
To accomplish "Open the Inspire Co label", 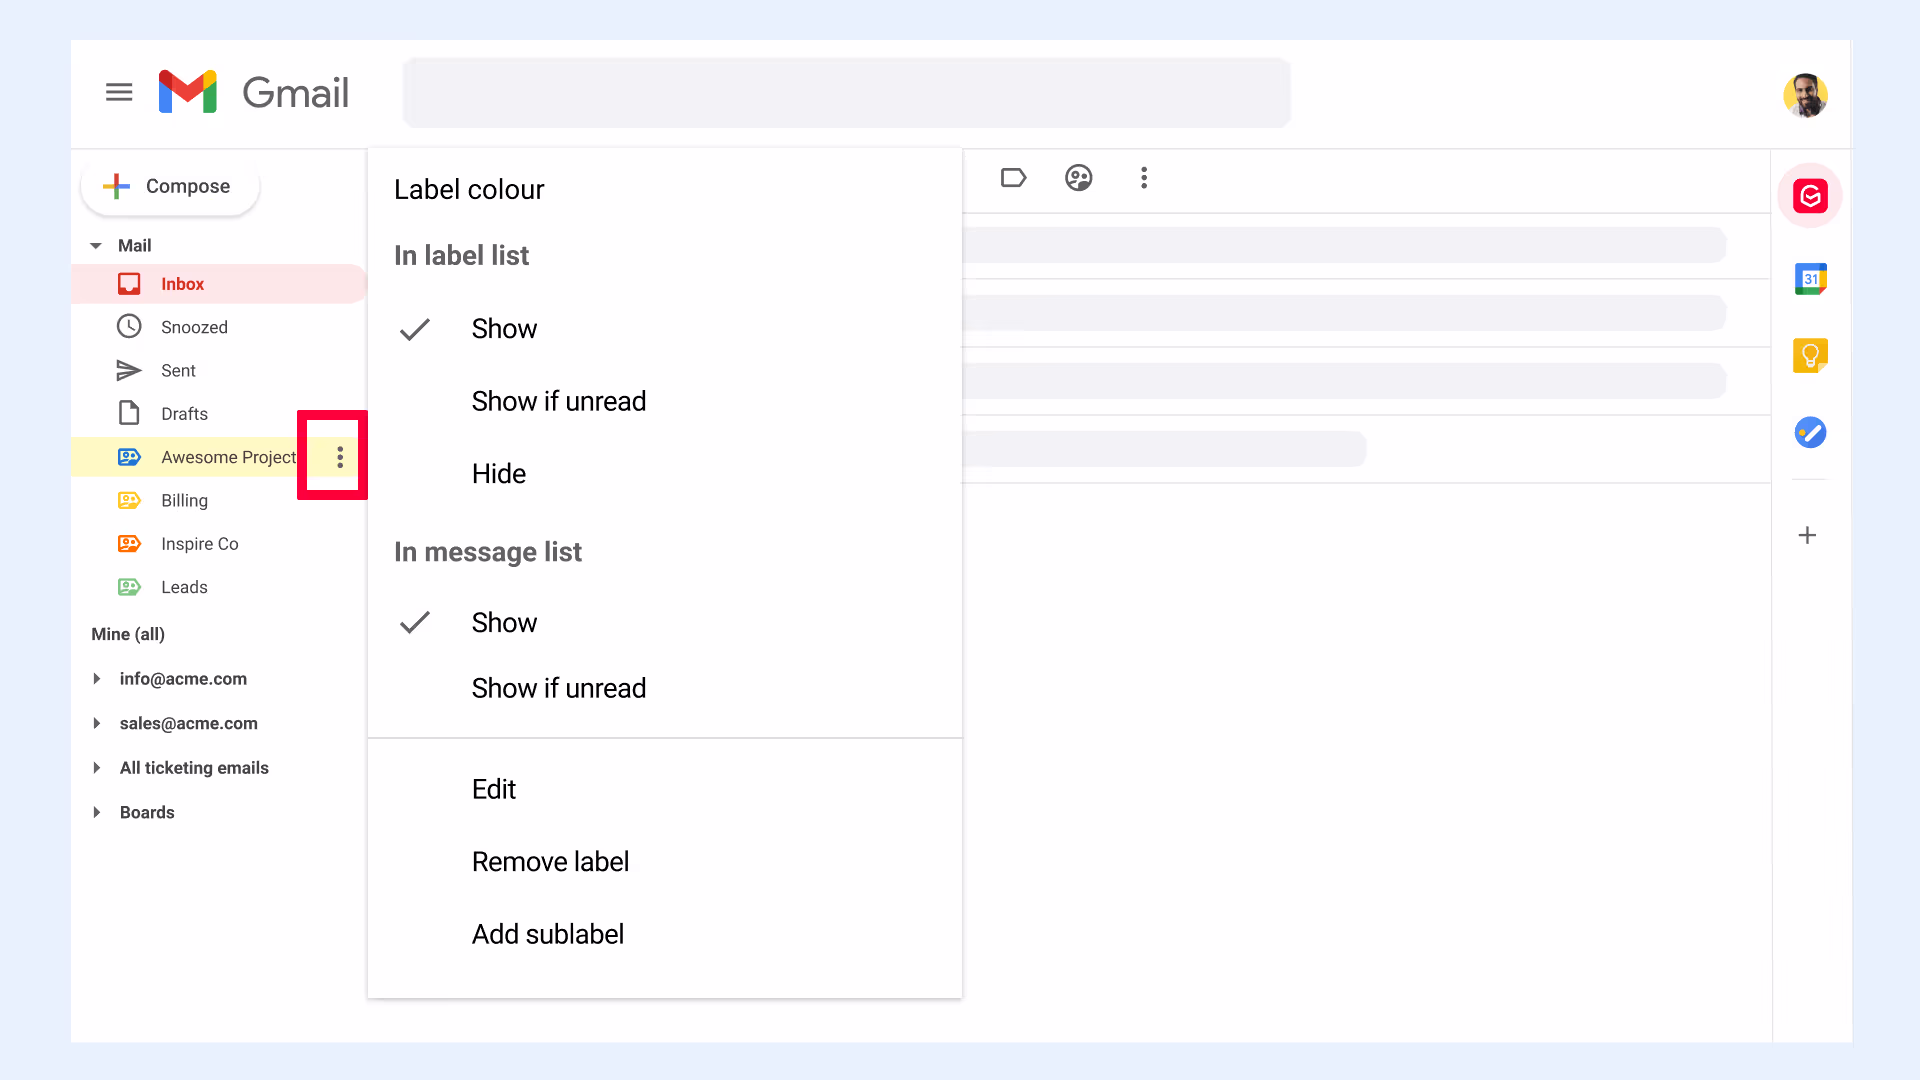I will [199, 544].
